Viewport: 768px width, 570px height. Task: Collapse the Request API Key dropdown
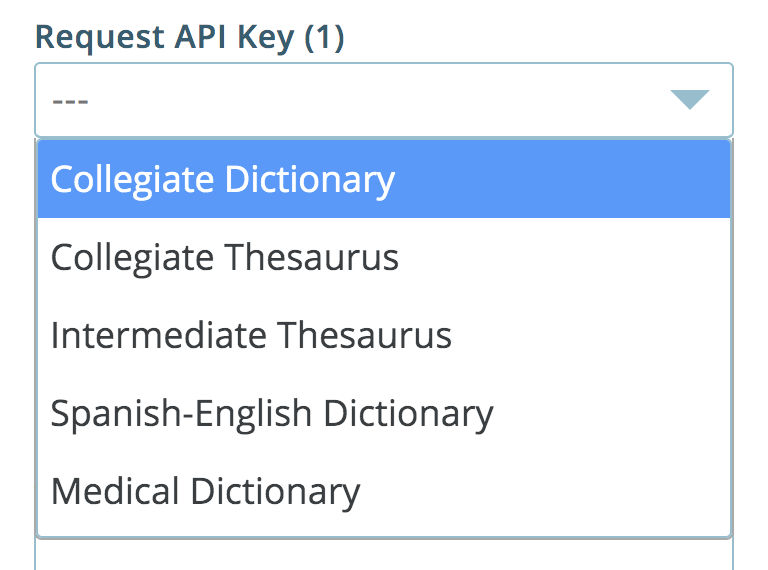[384, 100]
